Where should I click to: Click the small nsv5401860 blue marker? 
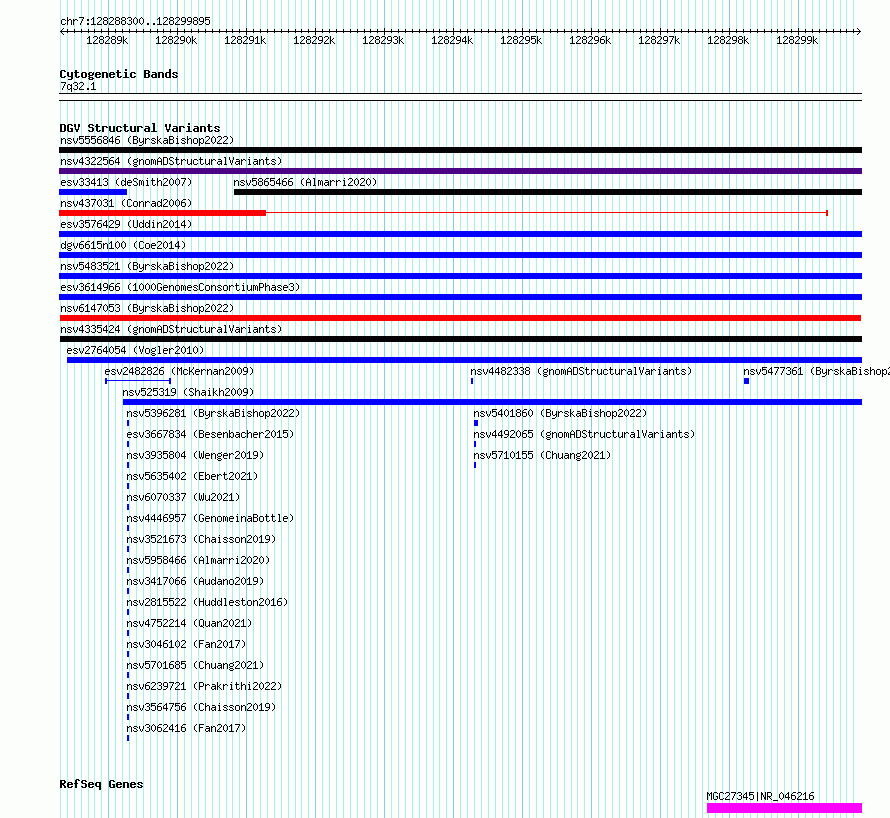tap(476, 423)
